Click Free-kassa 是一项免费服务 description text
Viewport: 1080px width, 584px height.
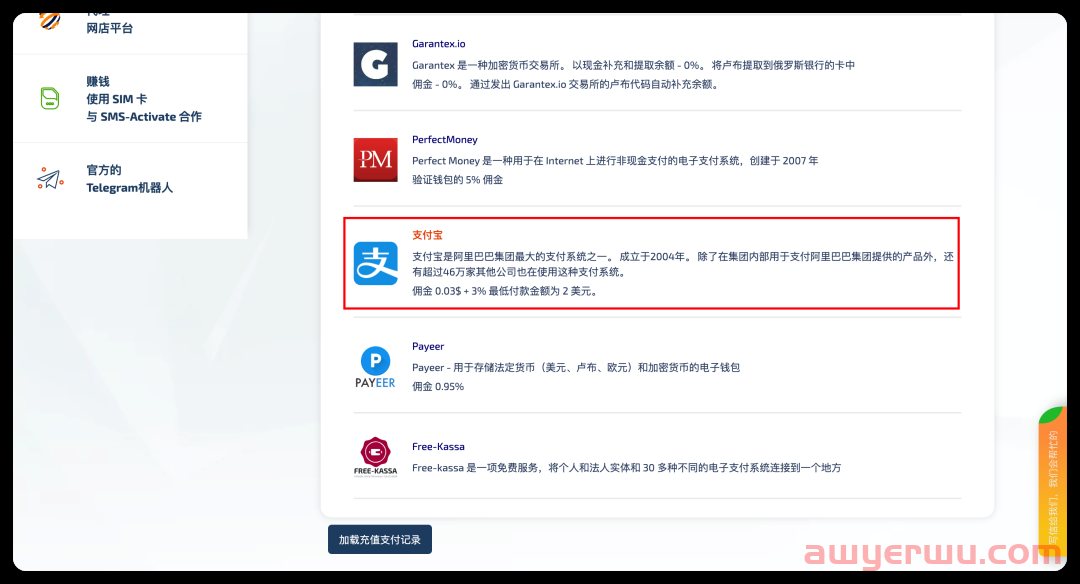627,468
